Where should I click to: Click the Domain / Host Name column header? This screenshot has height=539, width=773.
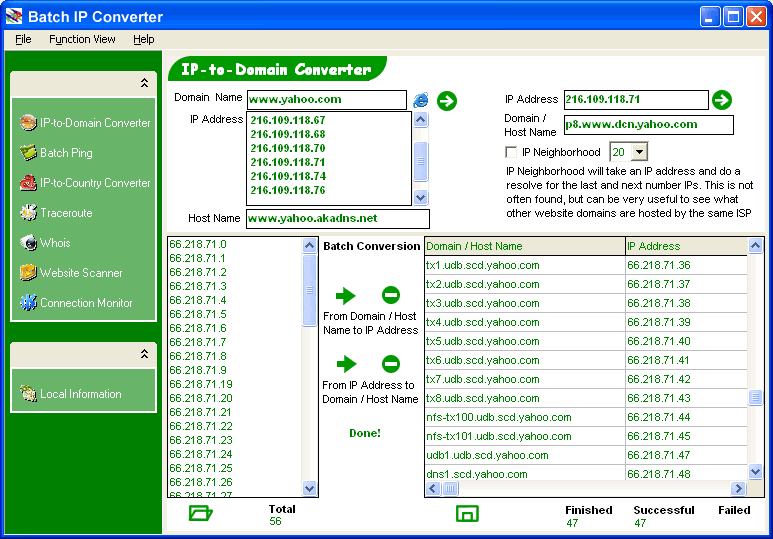525,246
